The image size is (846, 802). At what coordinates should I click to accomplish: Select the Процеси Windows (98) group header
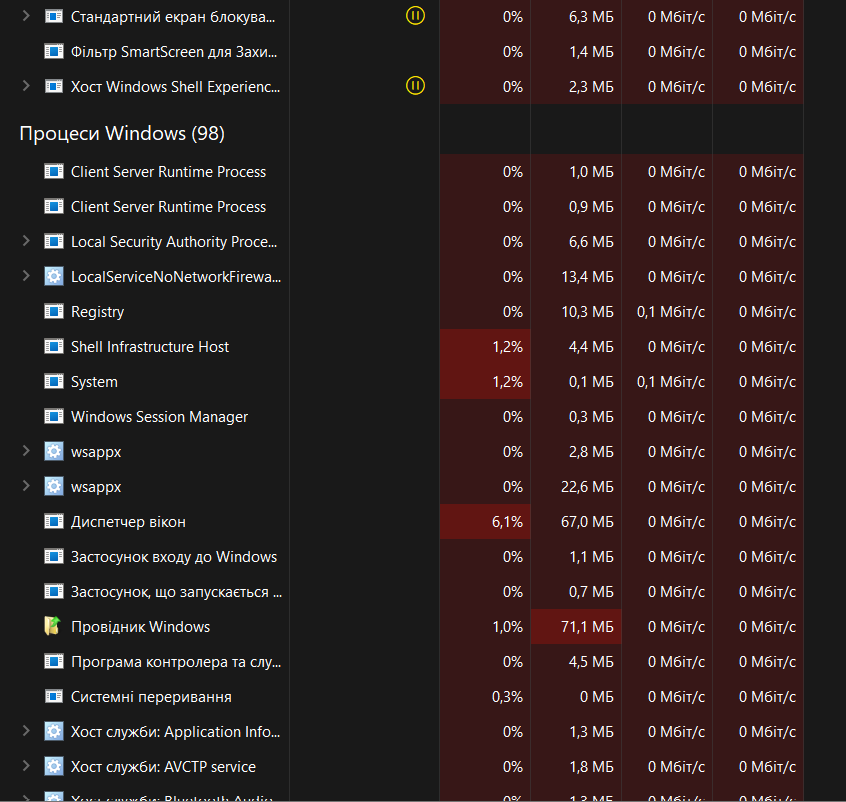(122, 133)
